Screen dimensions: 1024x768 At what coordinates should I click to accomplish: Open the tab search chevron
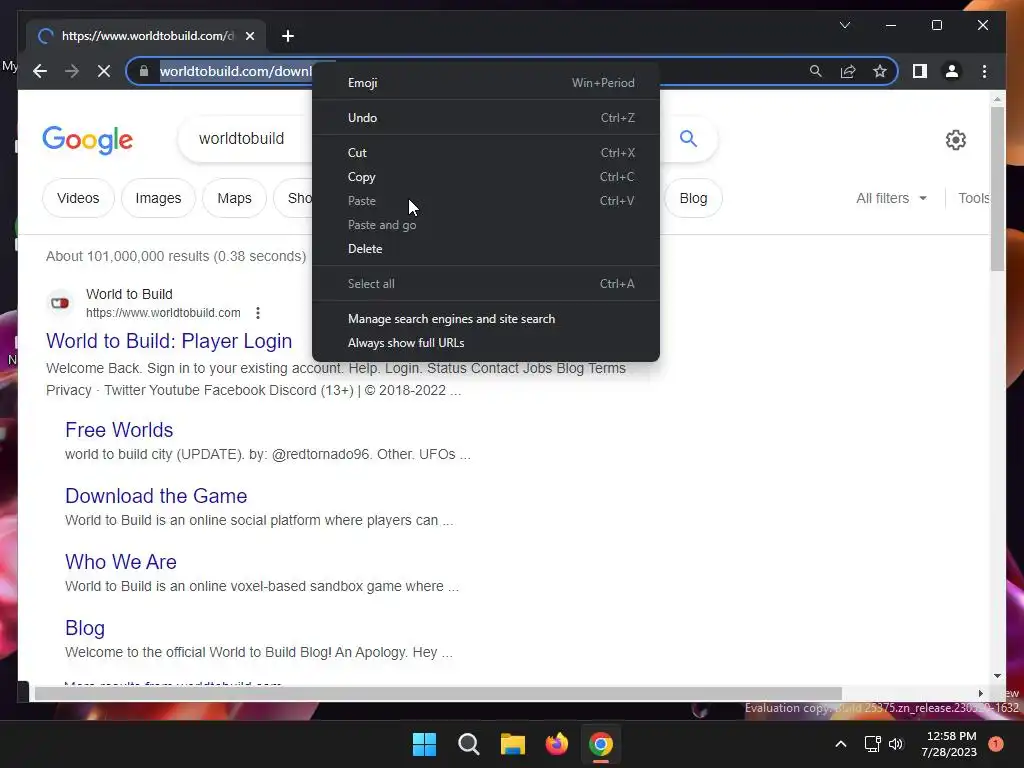(x=844, y=25)
